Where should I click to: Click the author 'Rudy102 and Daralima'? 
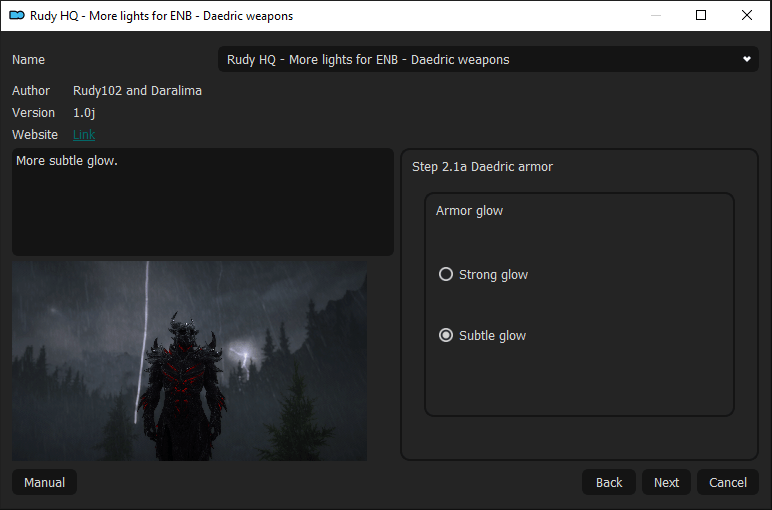pos(137,91)
